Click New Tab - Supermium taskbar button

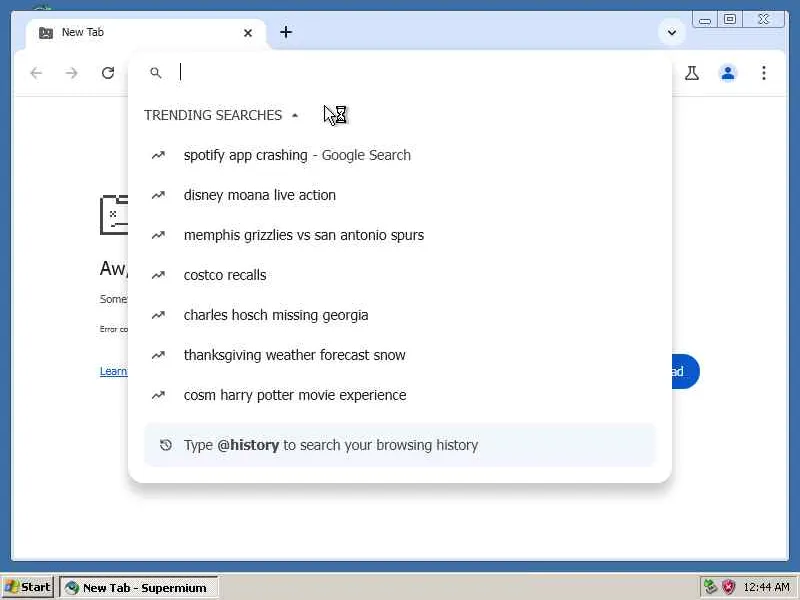point(139,588)
